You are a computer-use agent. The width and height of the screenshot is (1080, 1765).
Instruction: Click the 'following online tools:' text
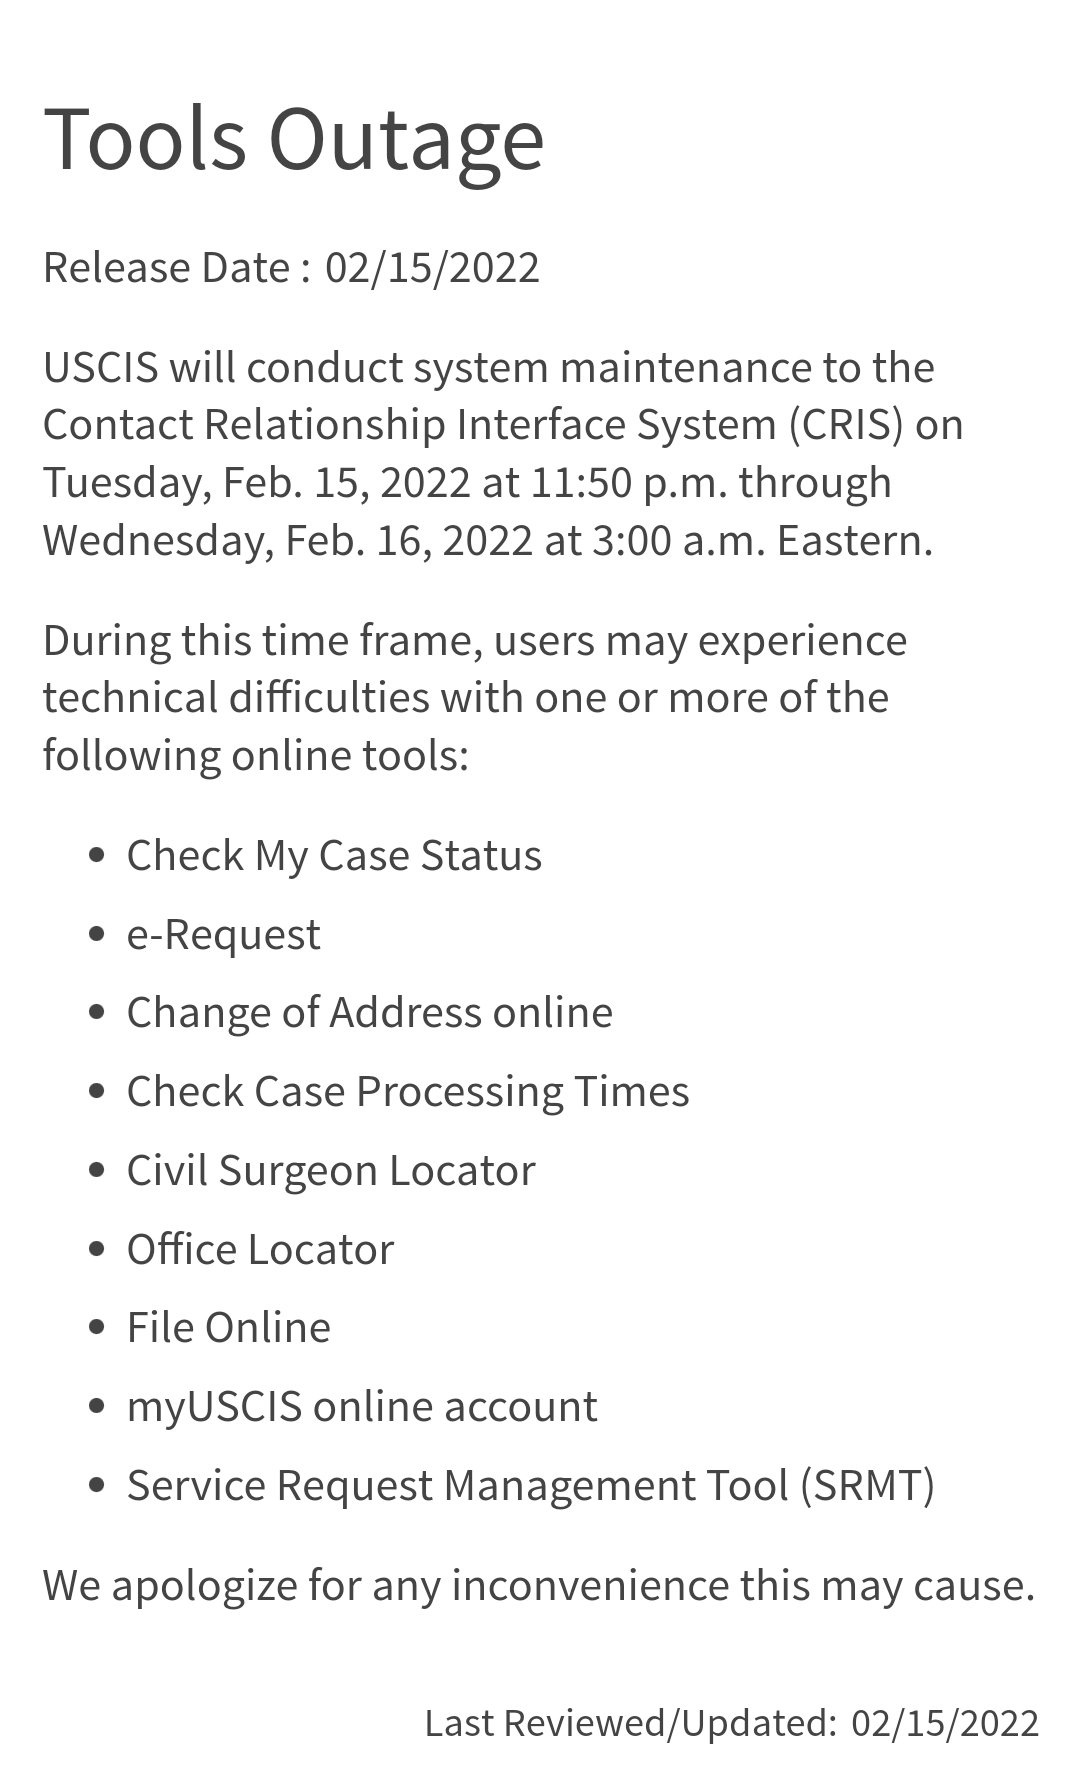[x=255, y=755]
